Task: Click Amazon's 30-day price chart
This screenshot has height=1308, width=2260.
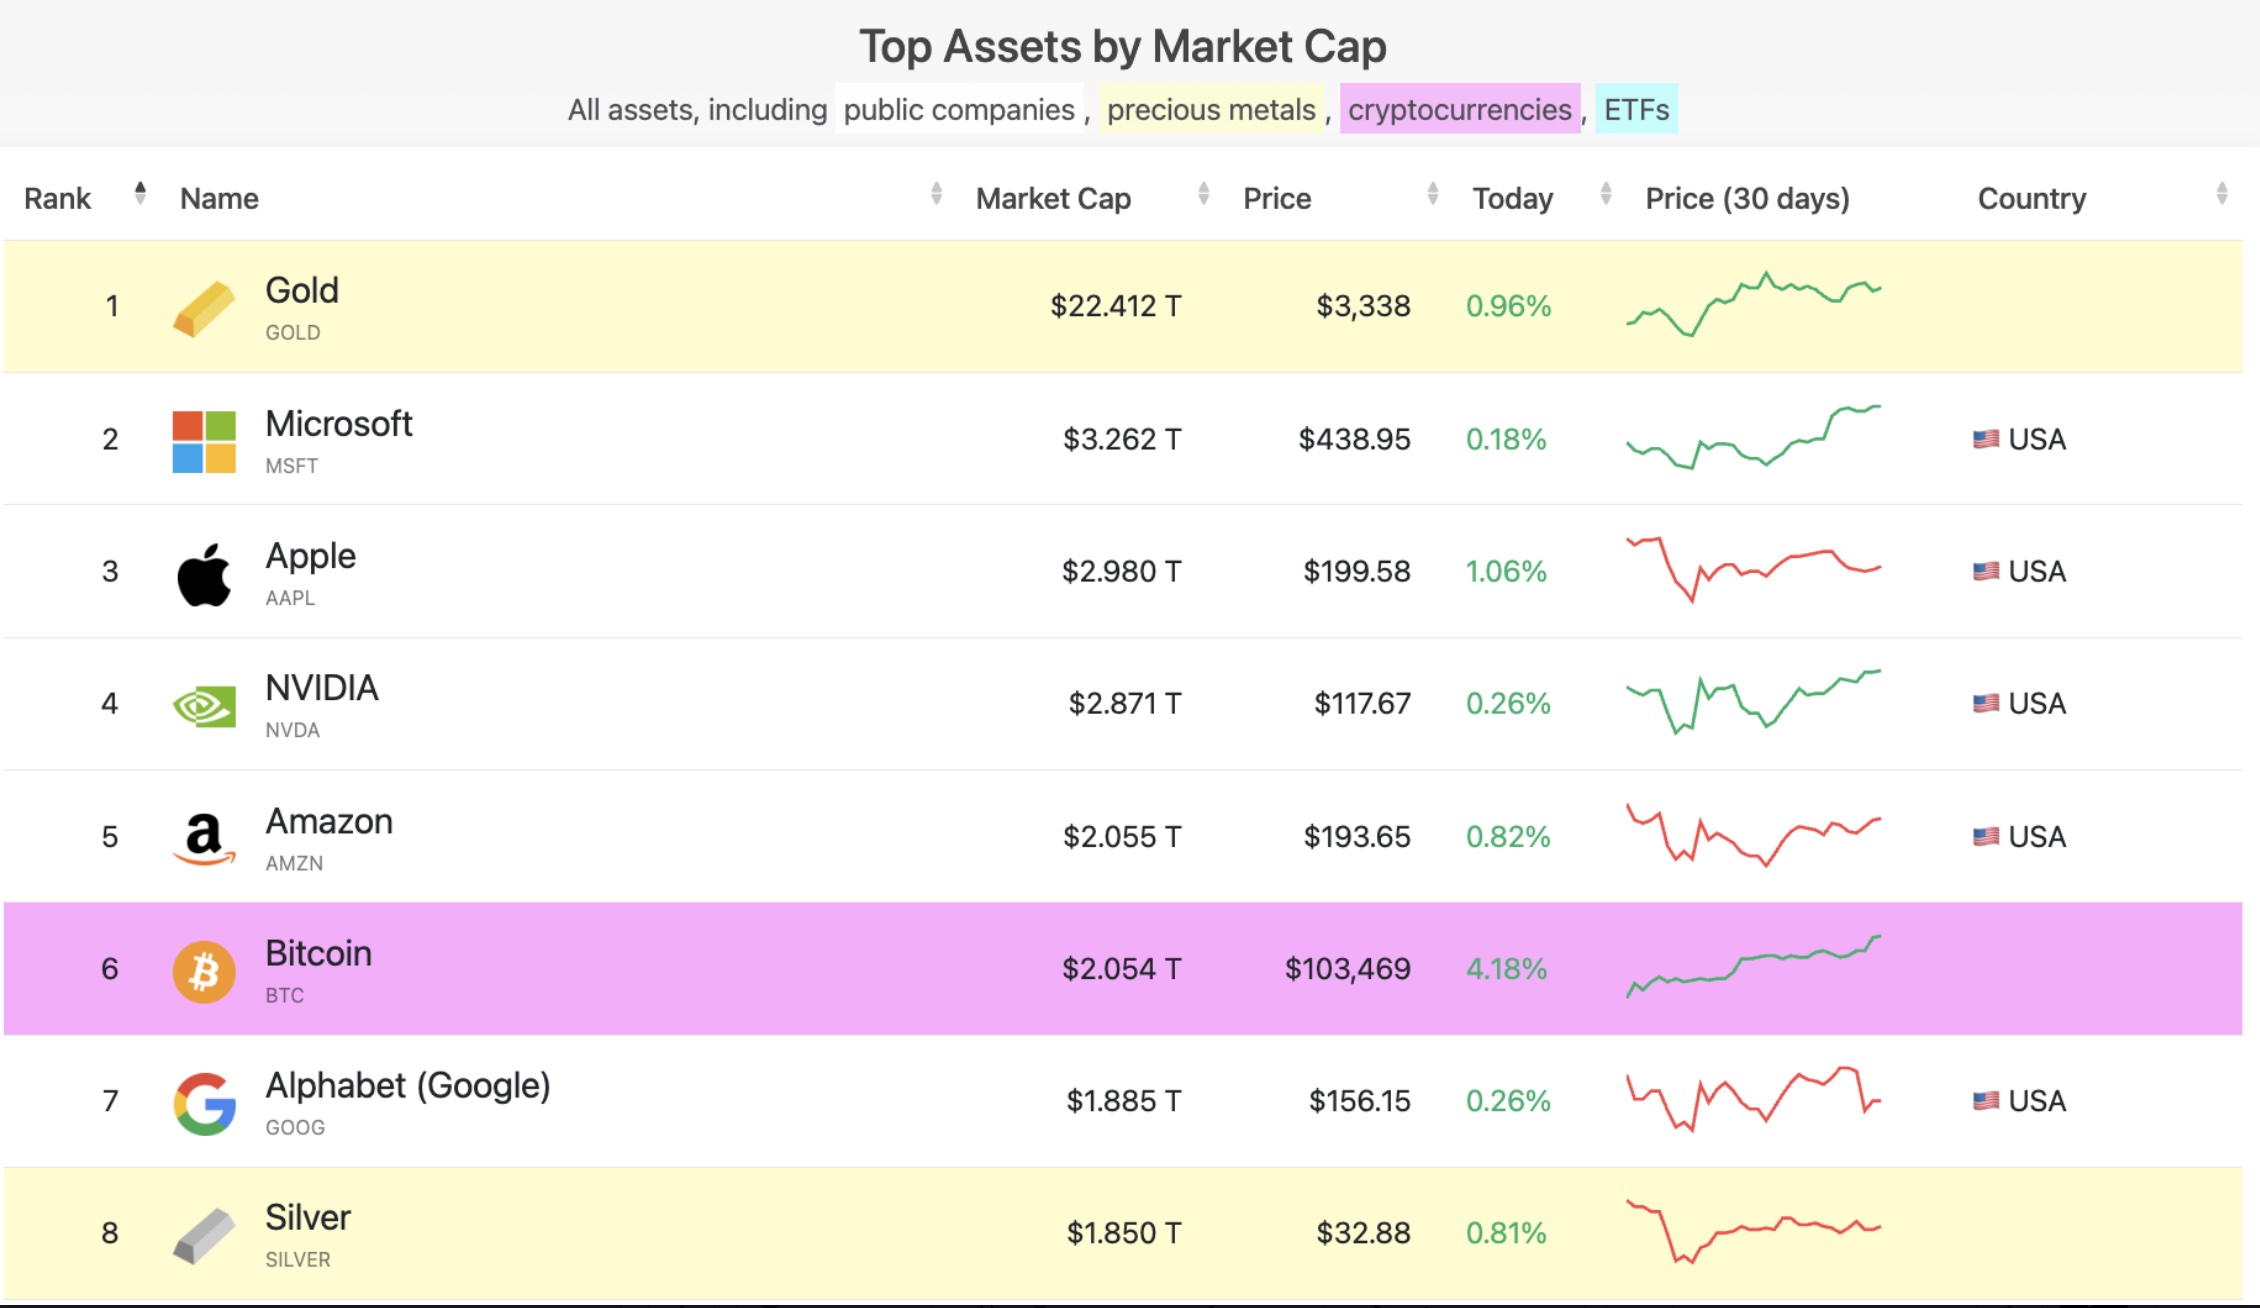Action: point(1754,834)
